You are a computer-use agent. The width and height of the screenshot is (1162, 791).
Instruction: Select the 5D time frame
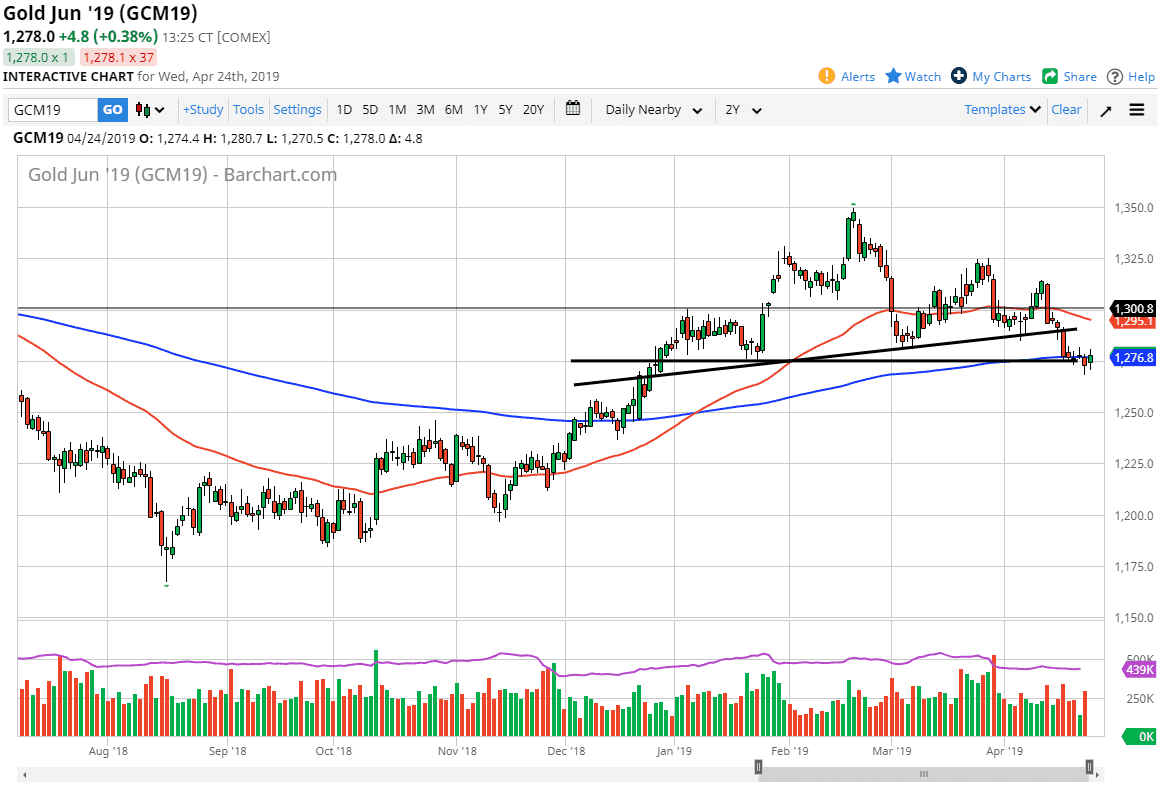click(x=370, y=110)
